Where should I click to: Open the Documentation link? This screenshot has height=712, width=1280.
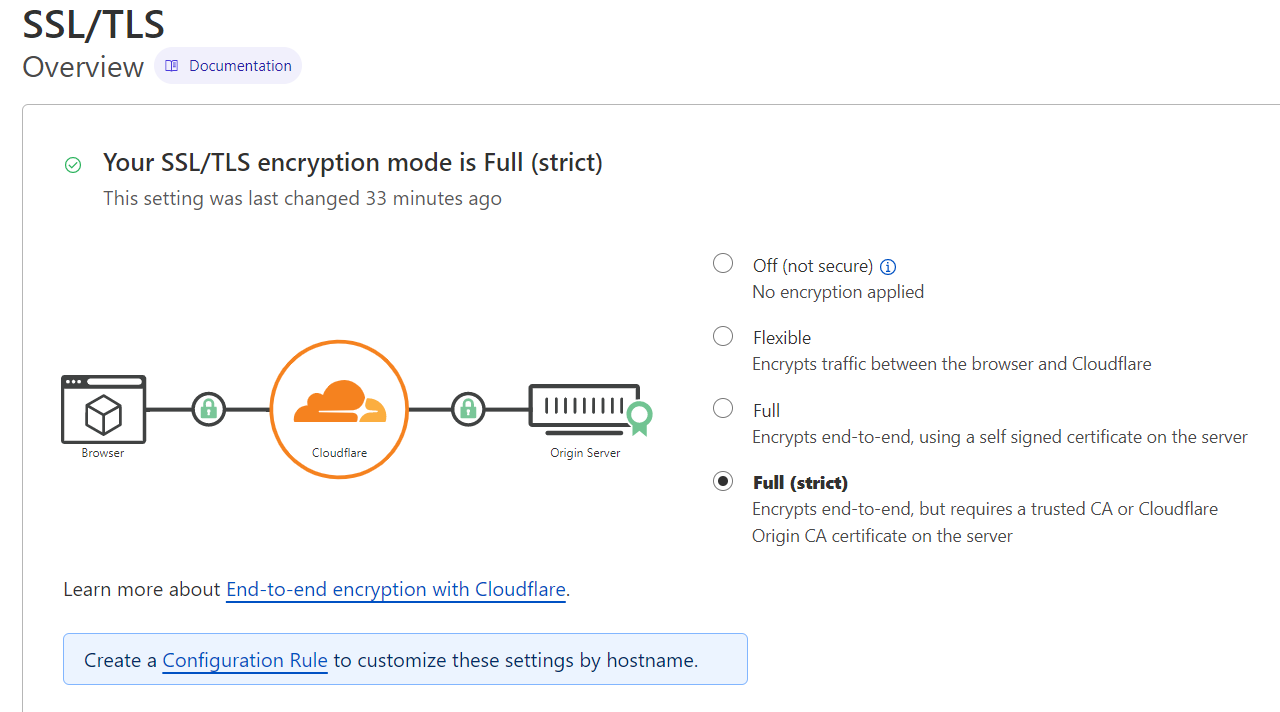pos(240,66)
